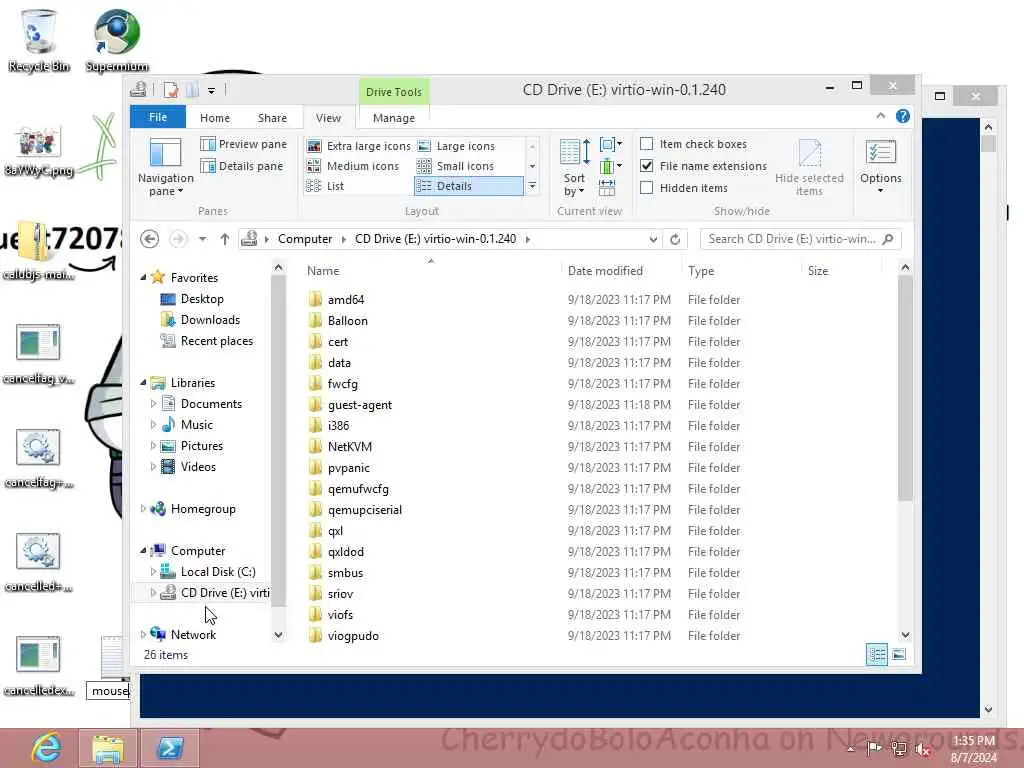The image size is (1024, 768).
Task: Expand the Homegroup node
Action: coord(143,509)
